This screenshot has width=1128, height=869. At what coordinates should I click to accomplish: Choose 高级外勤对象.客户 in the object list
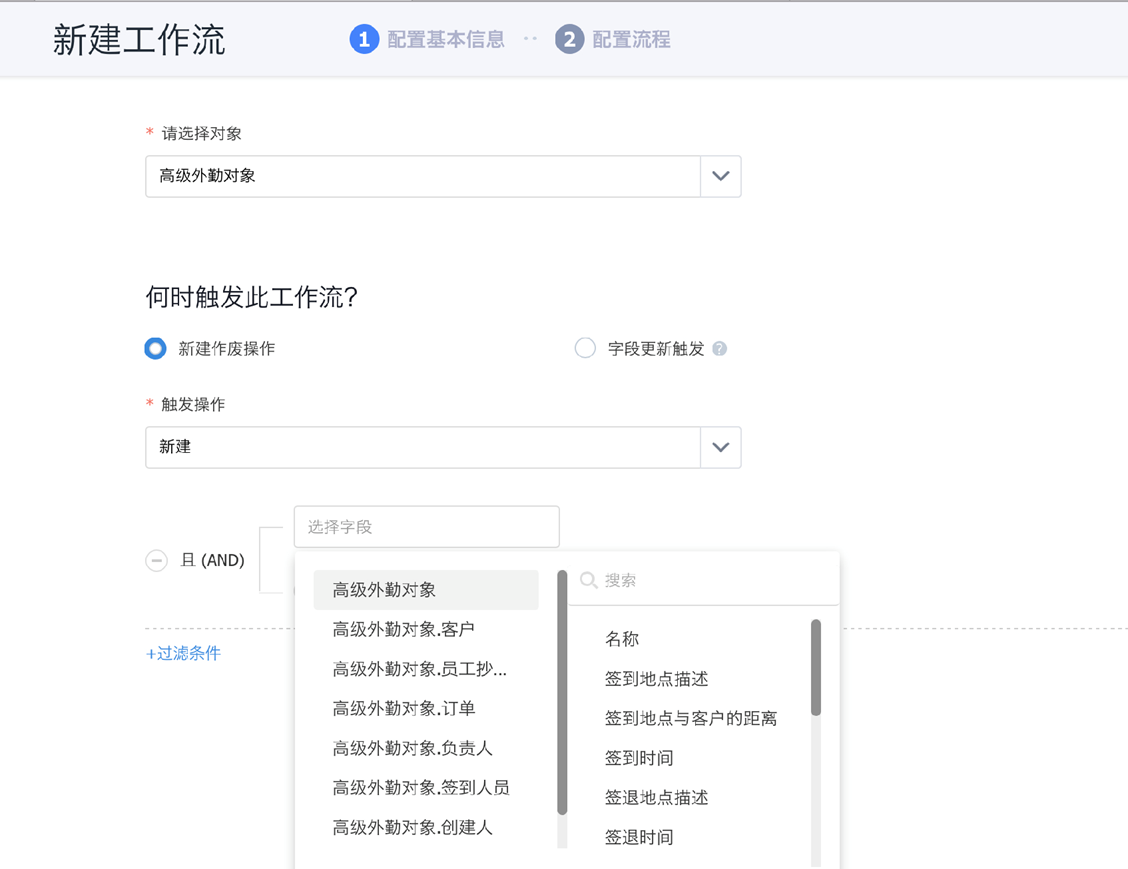[403, 629]
